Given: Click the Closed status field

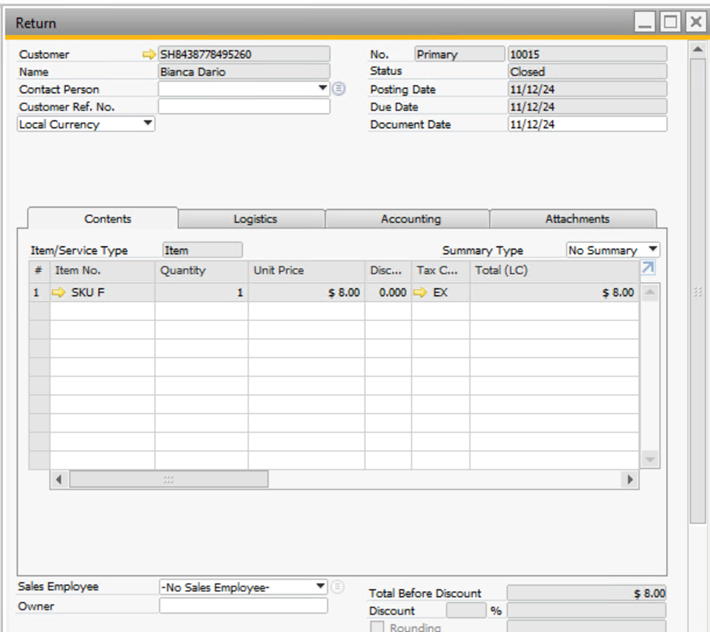Looking at the screenshot, I should (587, 72).
